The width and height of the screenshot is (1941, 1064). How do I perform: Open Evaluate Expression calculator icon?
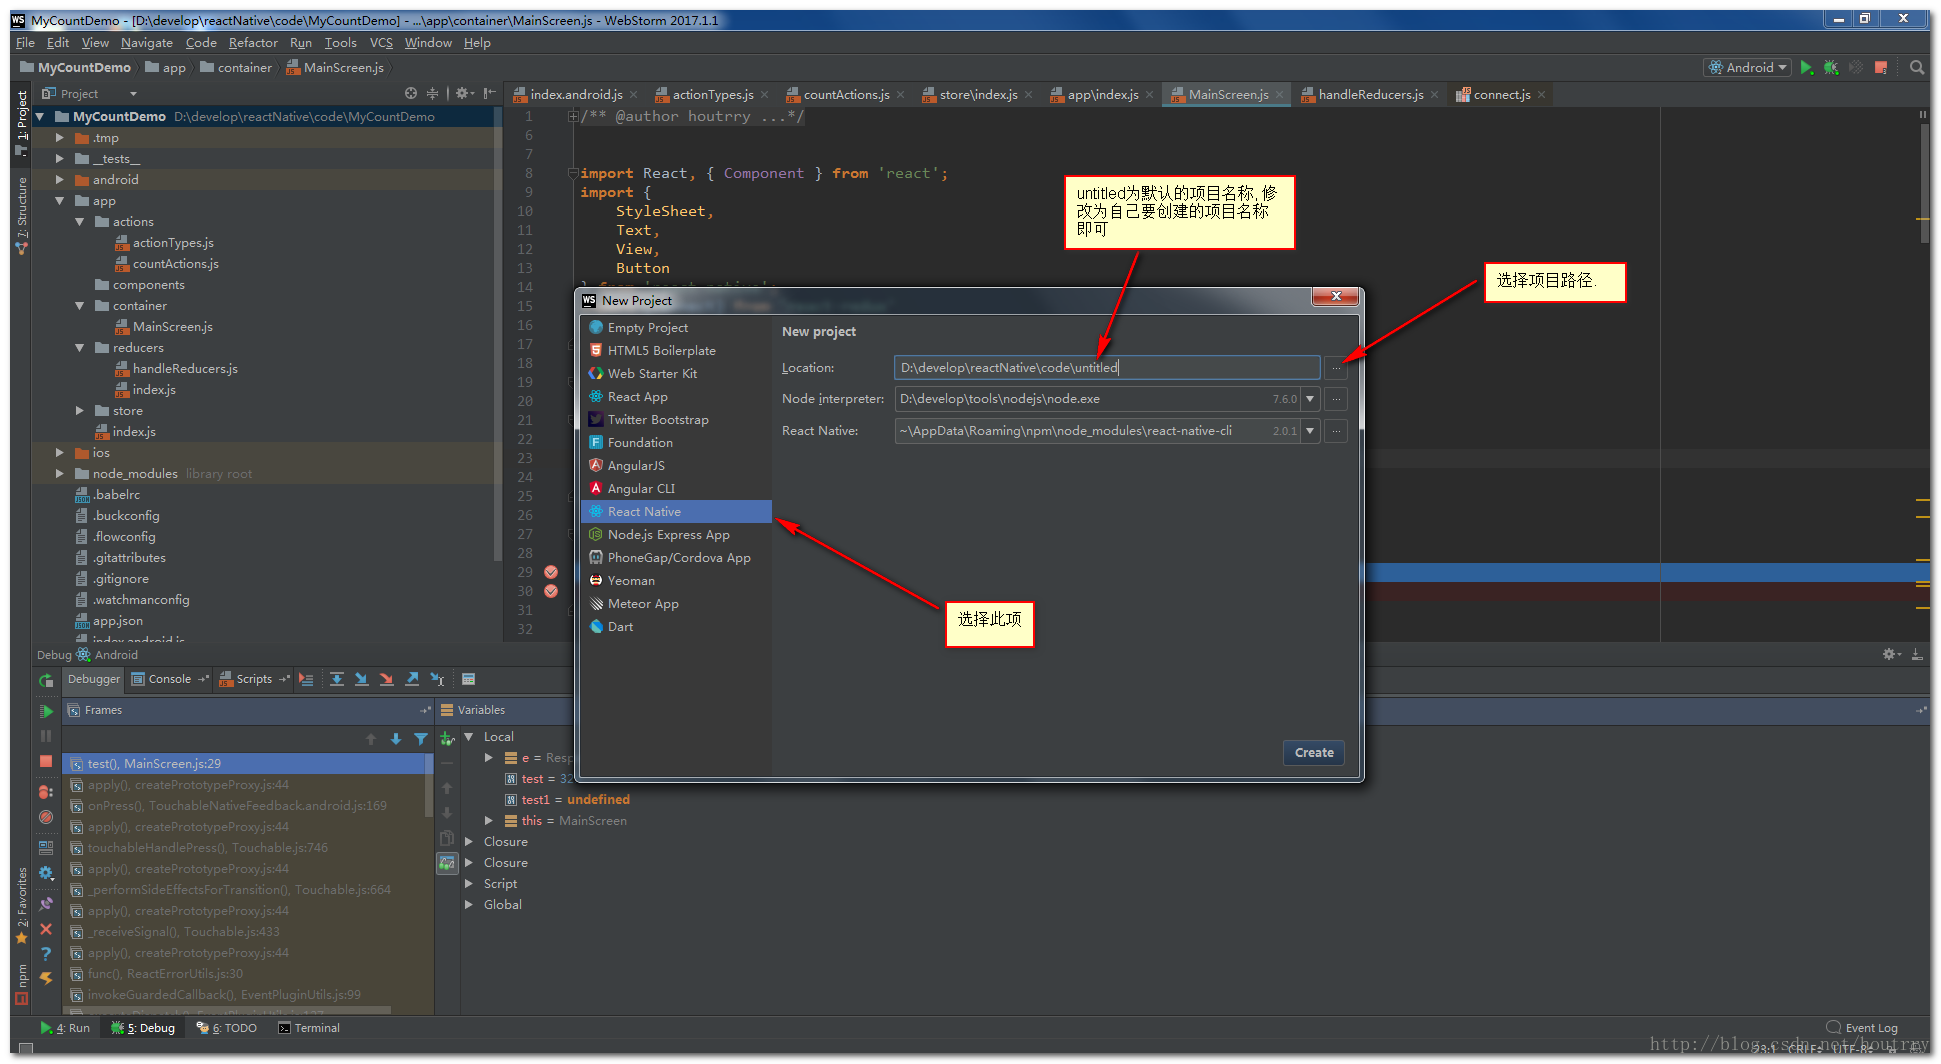point(468,679)
